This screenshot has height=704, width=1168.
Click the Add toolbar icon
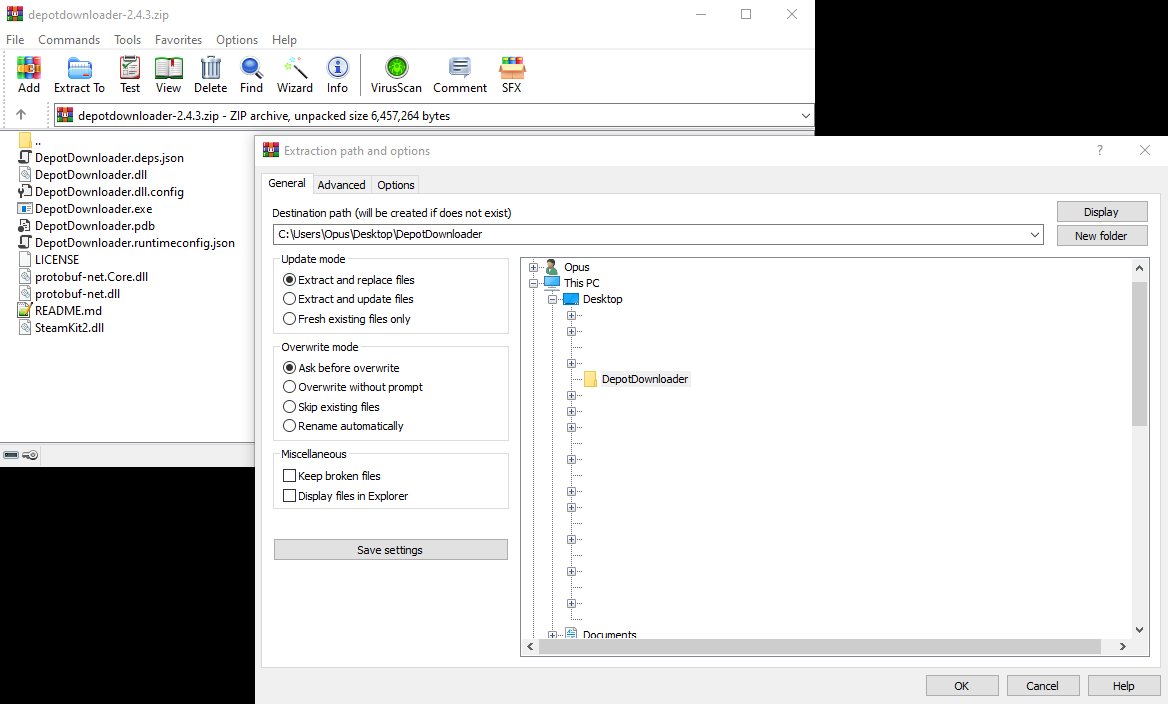pyautogui.click(x=28, y=68)
